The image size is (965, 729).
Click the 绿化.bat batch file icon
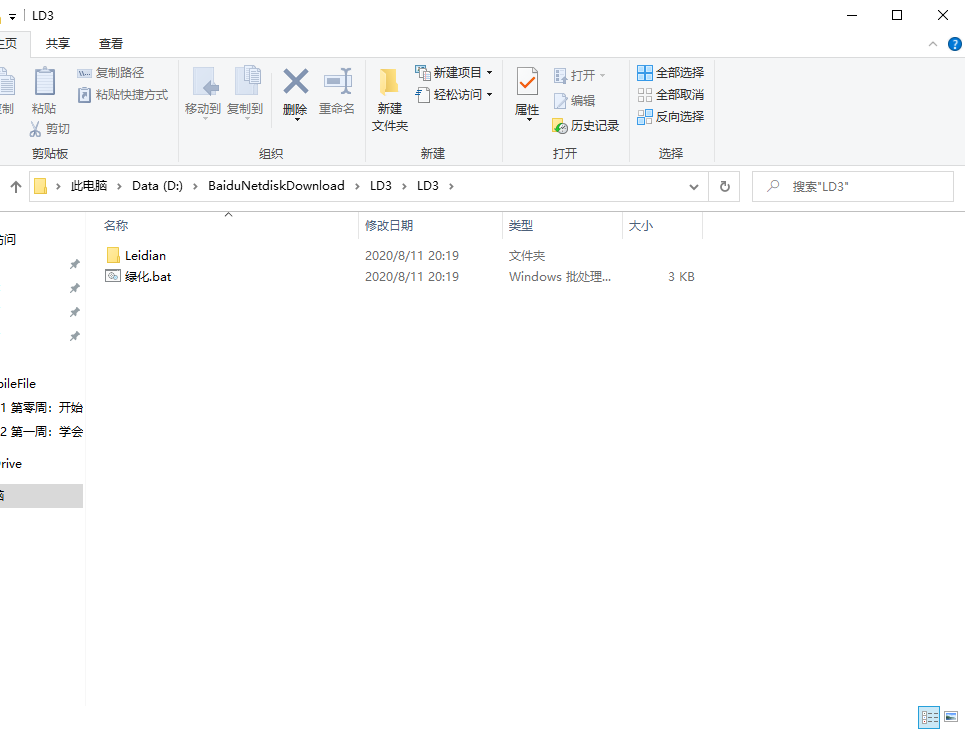tap(113, 276)
